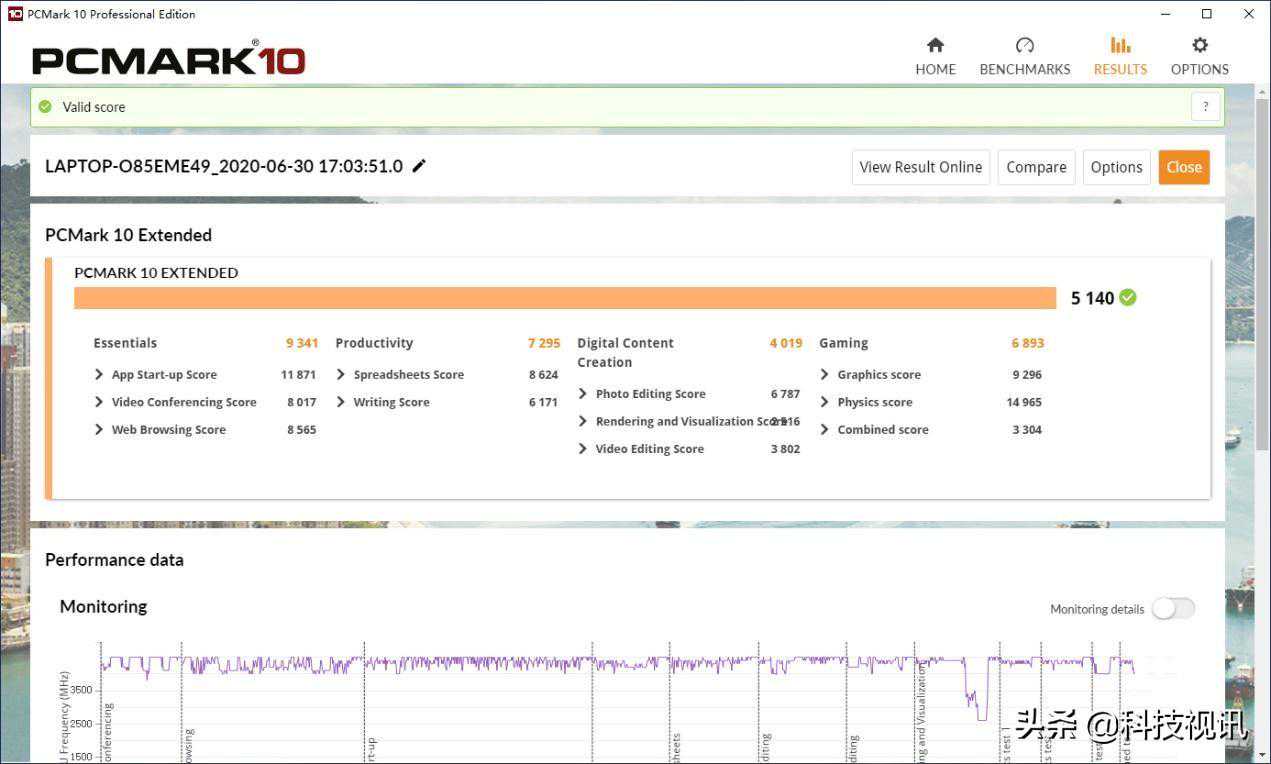1271x764 pixels.
Task: Click the Options button beside Compare
Action: pyautogui.click(x=1116, y=167)
